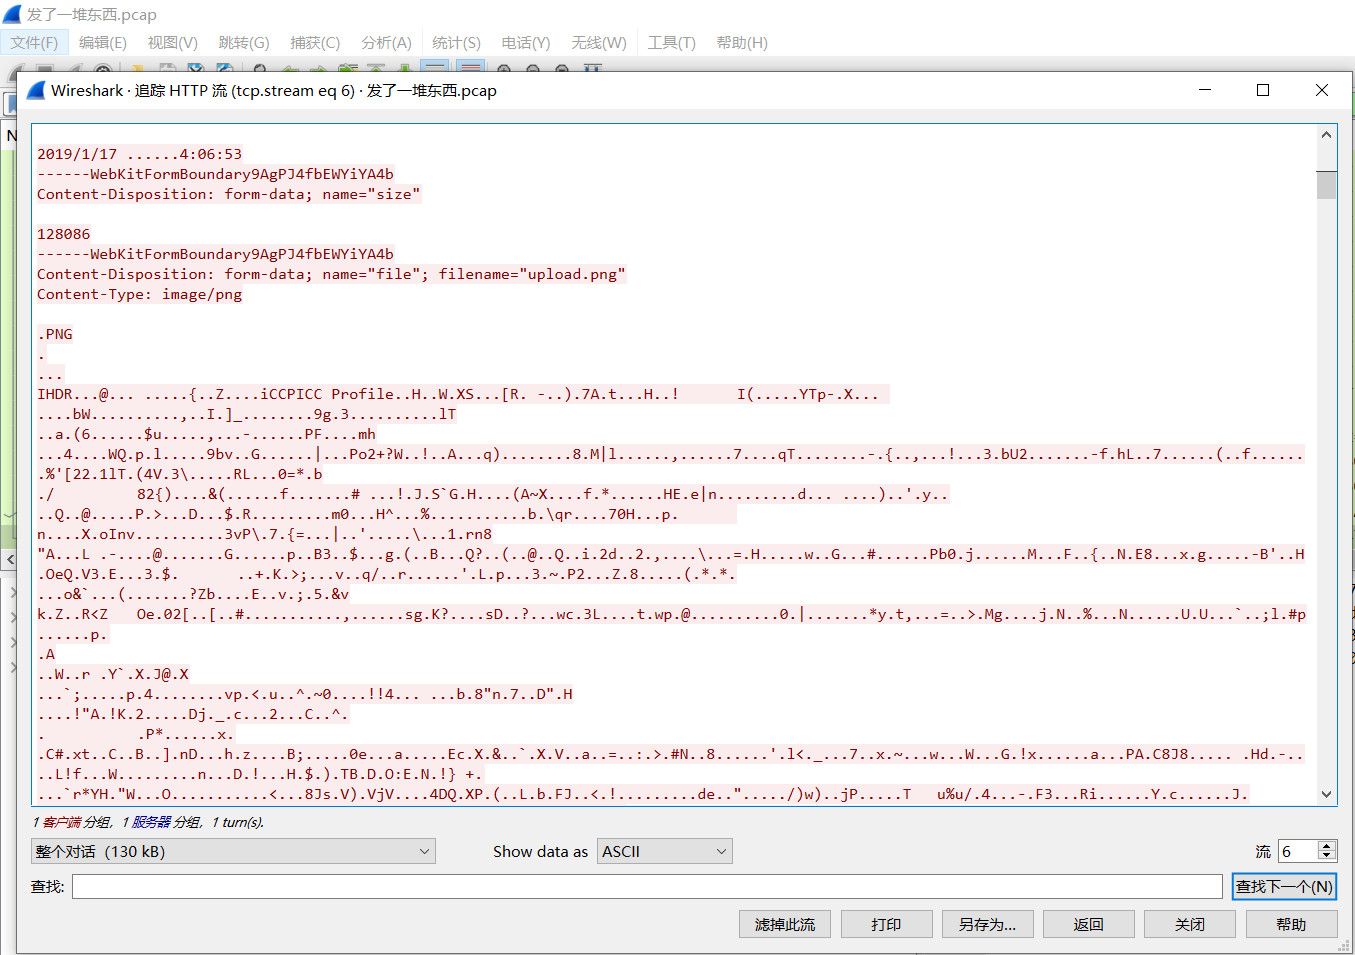
Task: Click the line starting '..W..r .Y`.X.J@.X'
Action: click(x=113, y=674)
